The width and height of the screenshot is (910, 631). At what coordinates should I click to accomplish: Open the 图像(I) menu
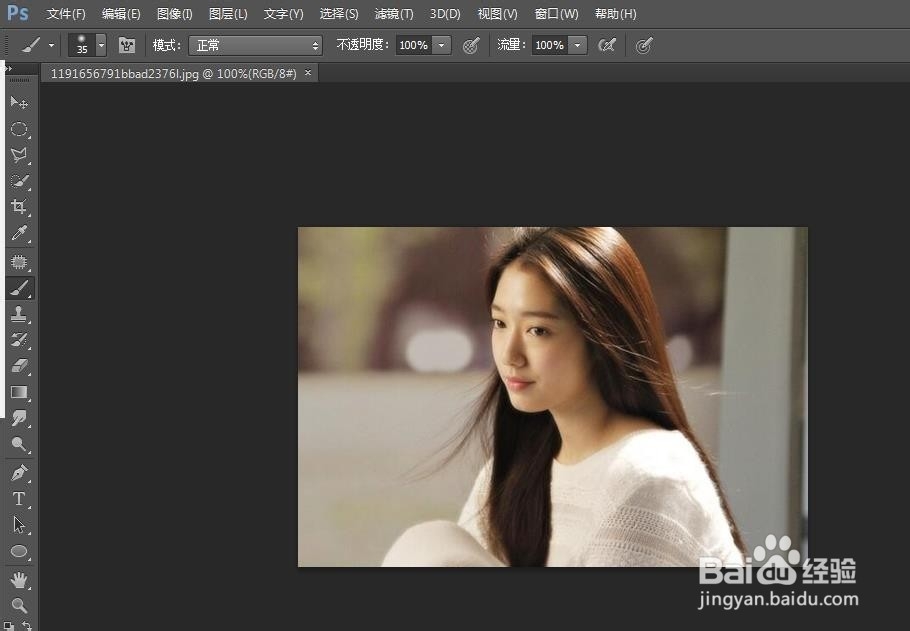click(x=174, y=13)
